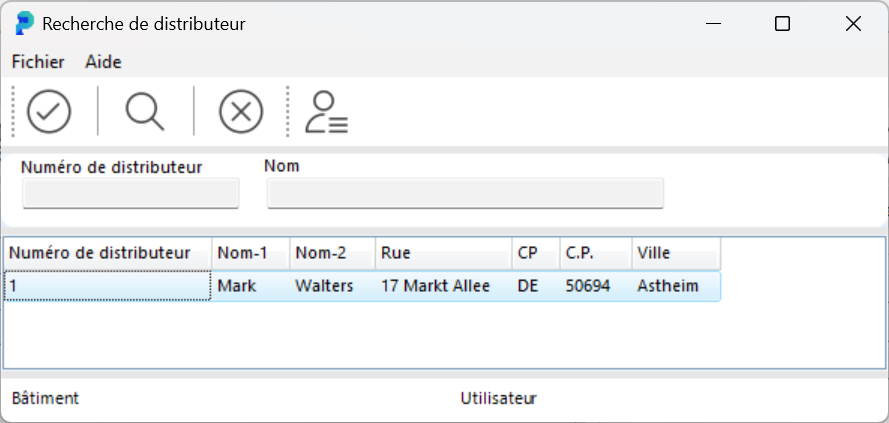
Task: Click the Rue column header
Action: [x=443, y=253]
